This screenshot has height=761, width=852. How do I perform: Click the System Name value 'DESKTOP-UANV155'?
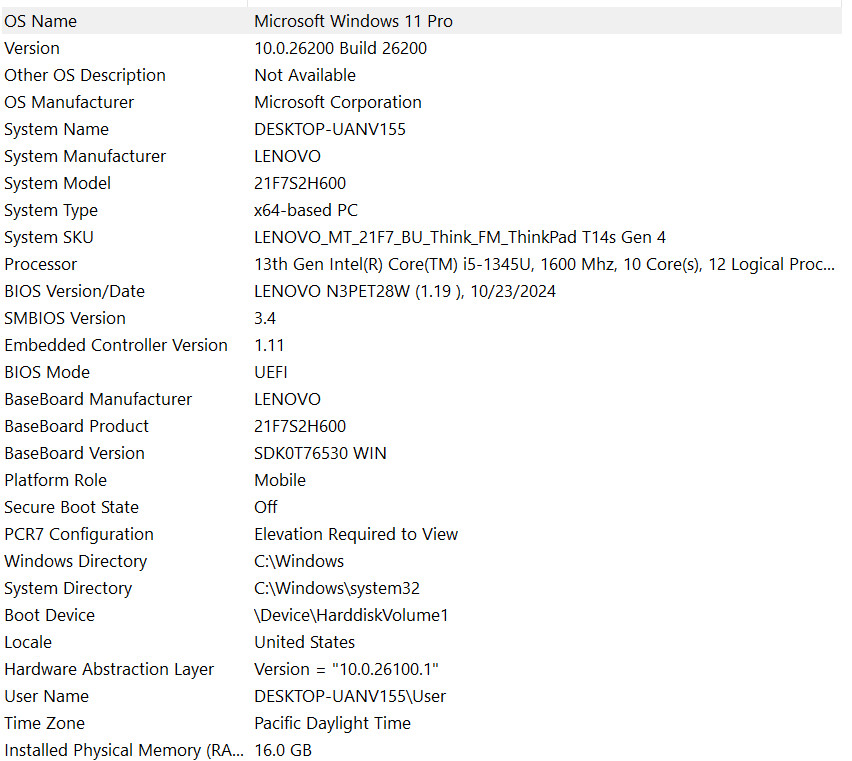(x=330, y=129)
